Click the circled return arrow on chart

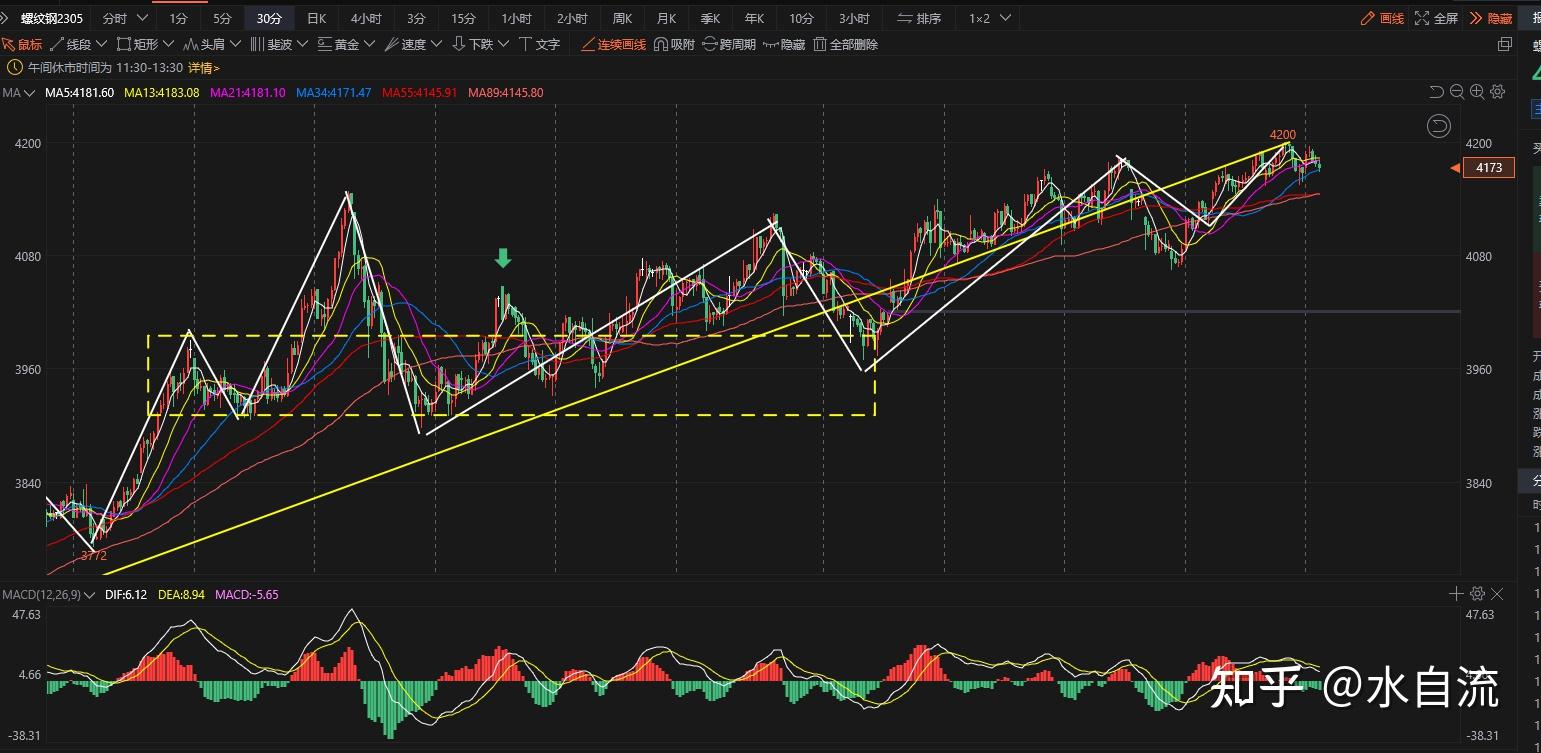tap(1437, 125)
